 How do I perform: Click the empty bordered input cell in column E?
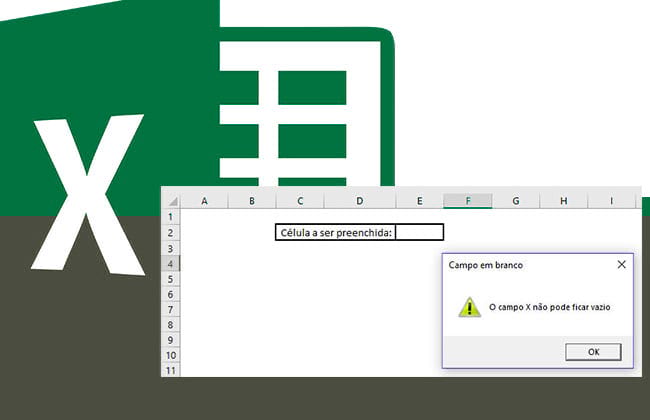420,233
